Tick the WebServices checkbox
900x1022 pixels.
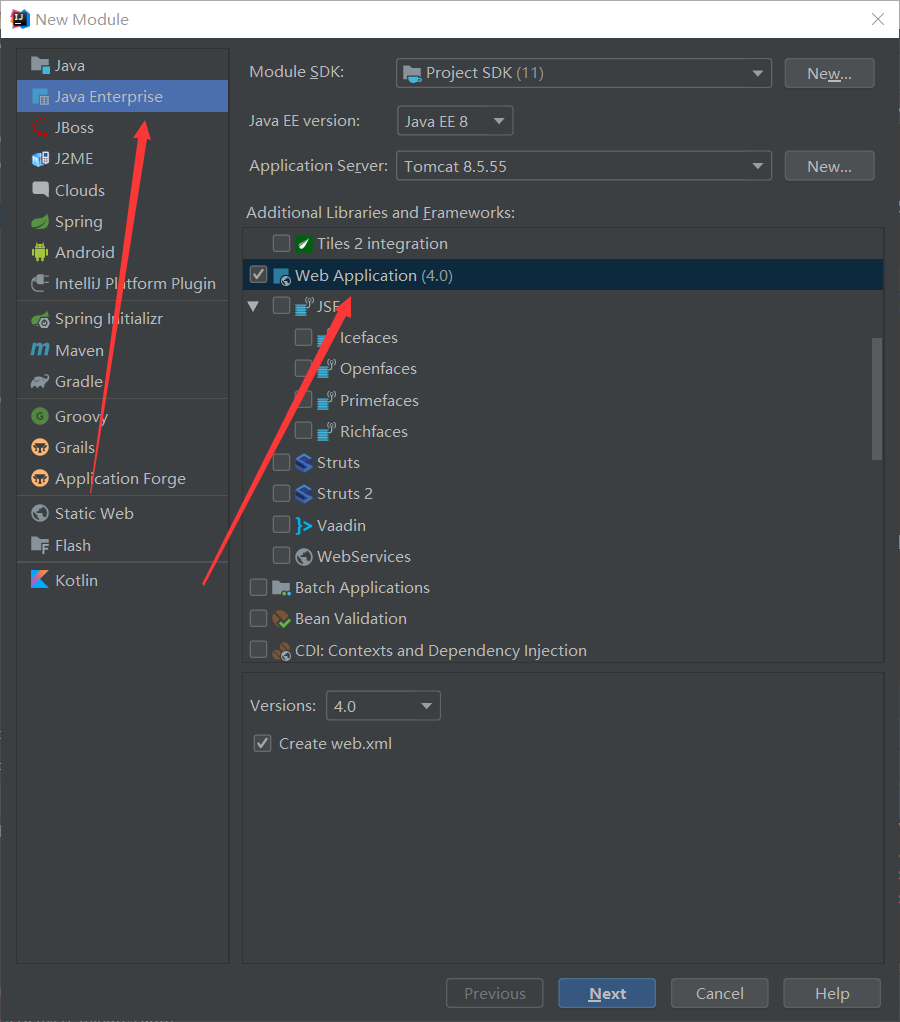click(282, 555)
